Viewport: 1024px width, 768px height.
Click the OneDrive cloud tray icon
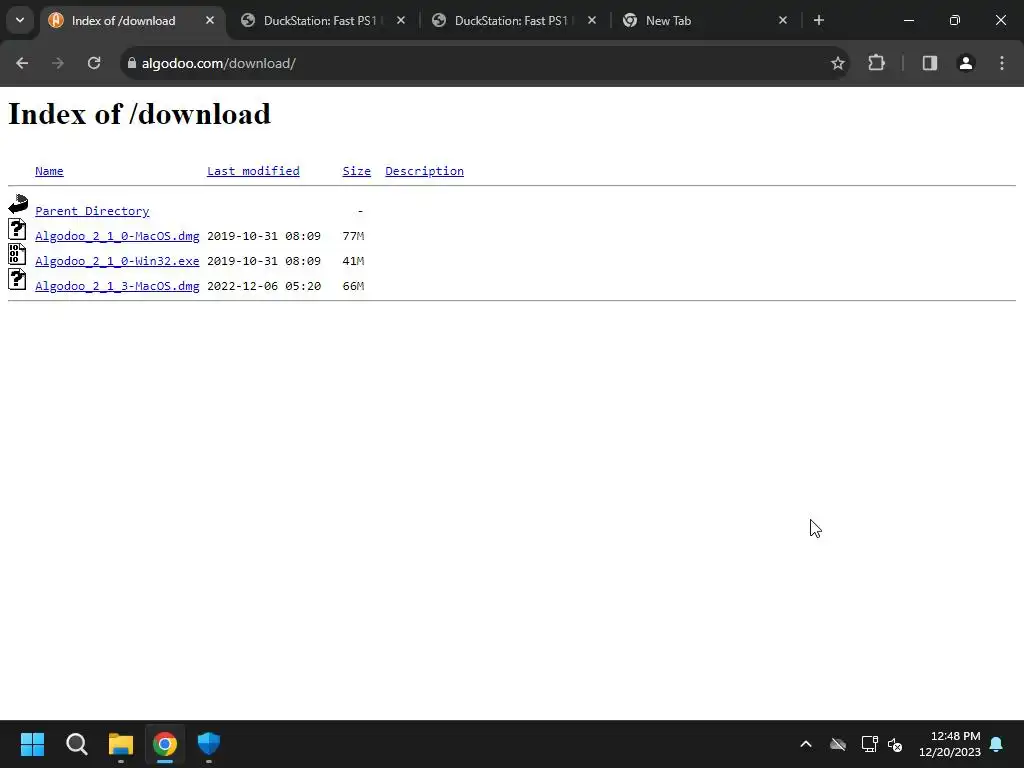click(x=838, y=744)
